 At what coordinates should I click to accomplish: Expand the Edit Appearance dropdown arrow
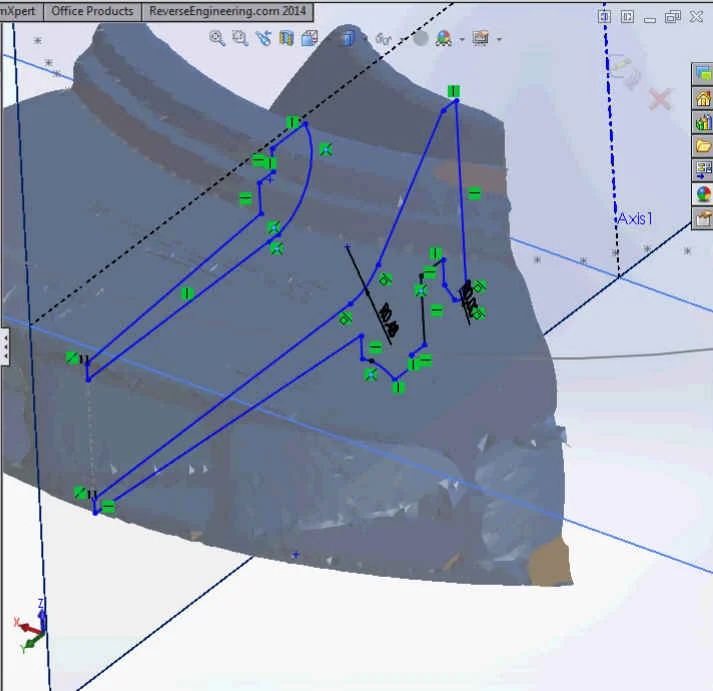click(x=461, y=39)
